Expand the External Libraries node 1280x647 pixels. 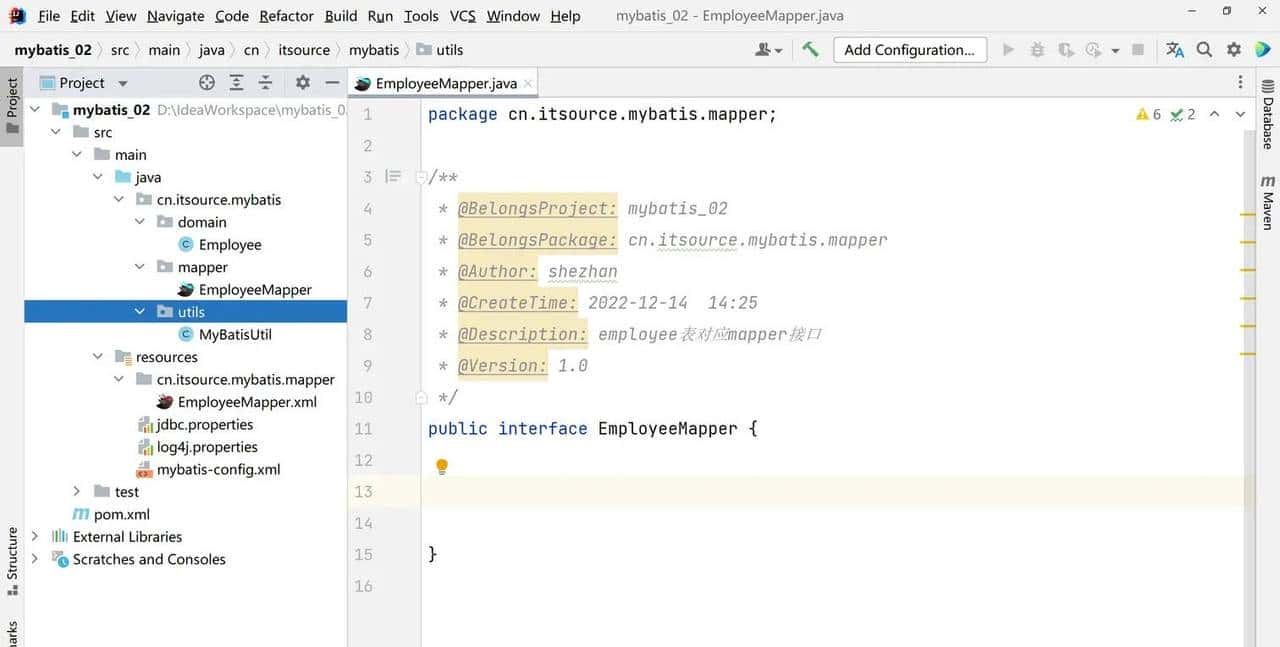coord(35,536)
